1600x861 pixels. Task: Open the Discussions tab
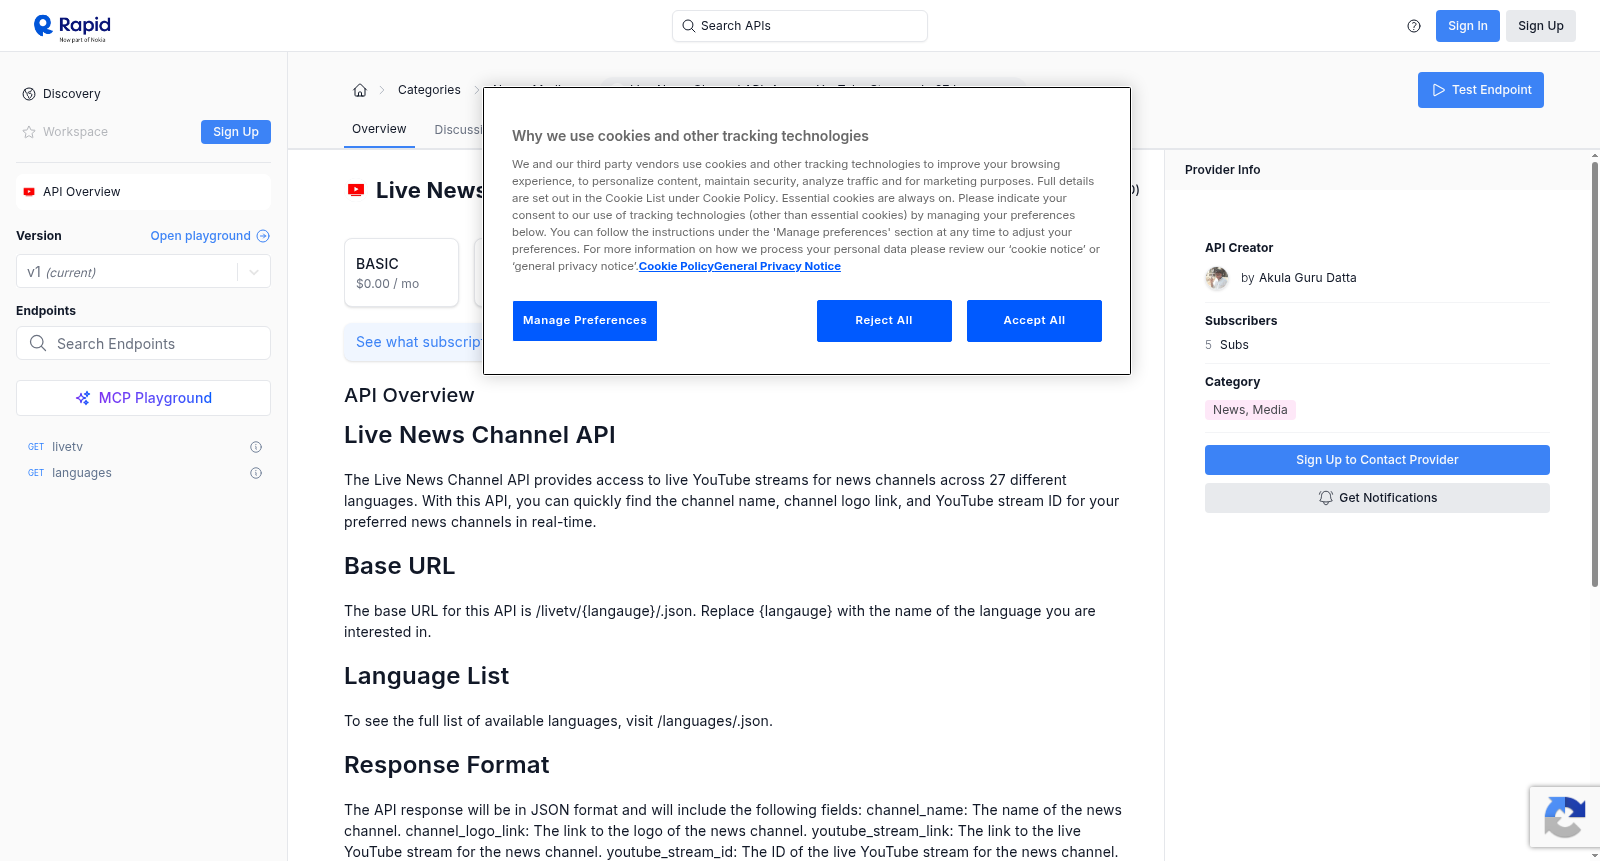pyautogui.click(x=459, y=130)
